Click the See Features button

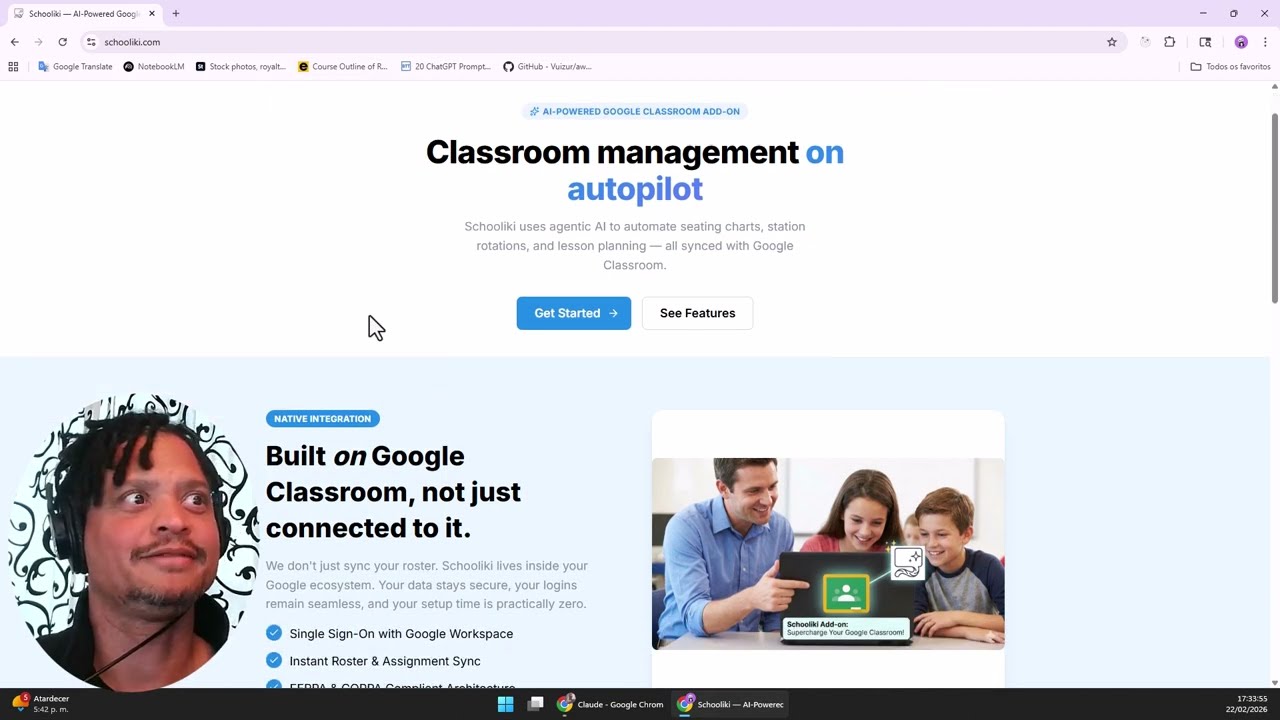pos(697,313)
